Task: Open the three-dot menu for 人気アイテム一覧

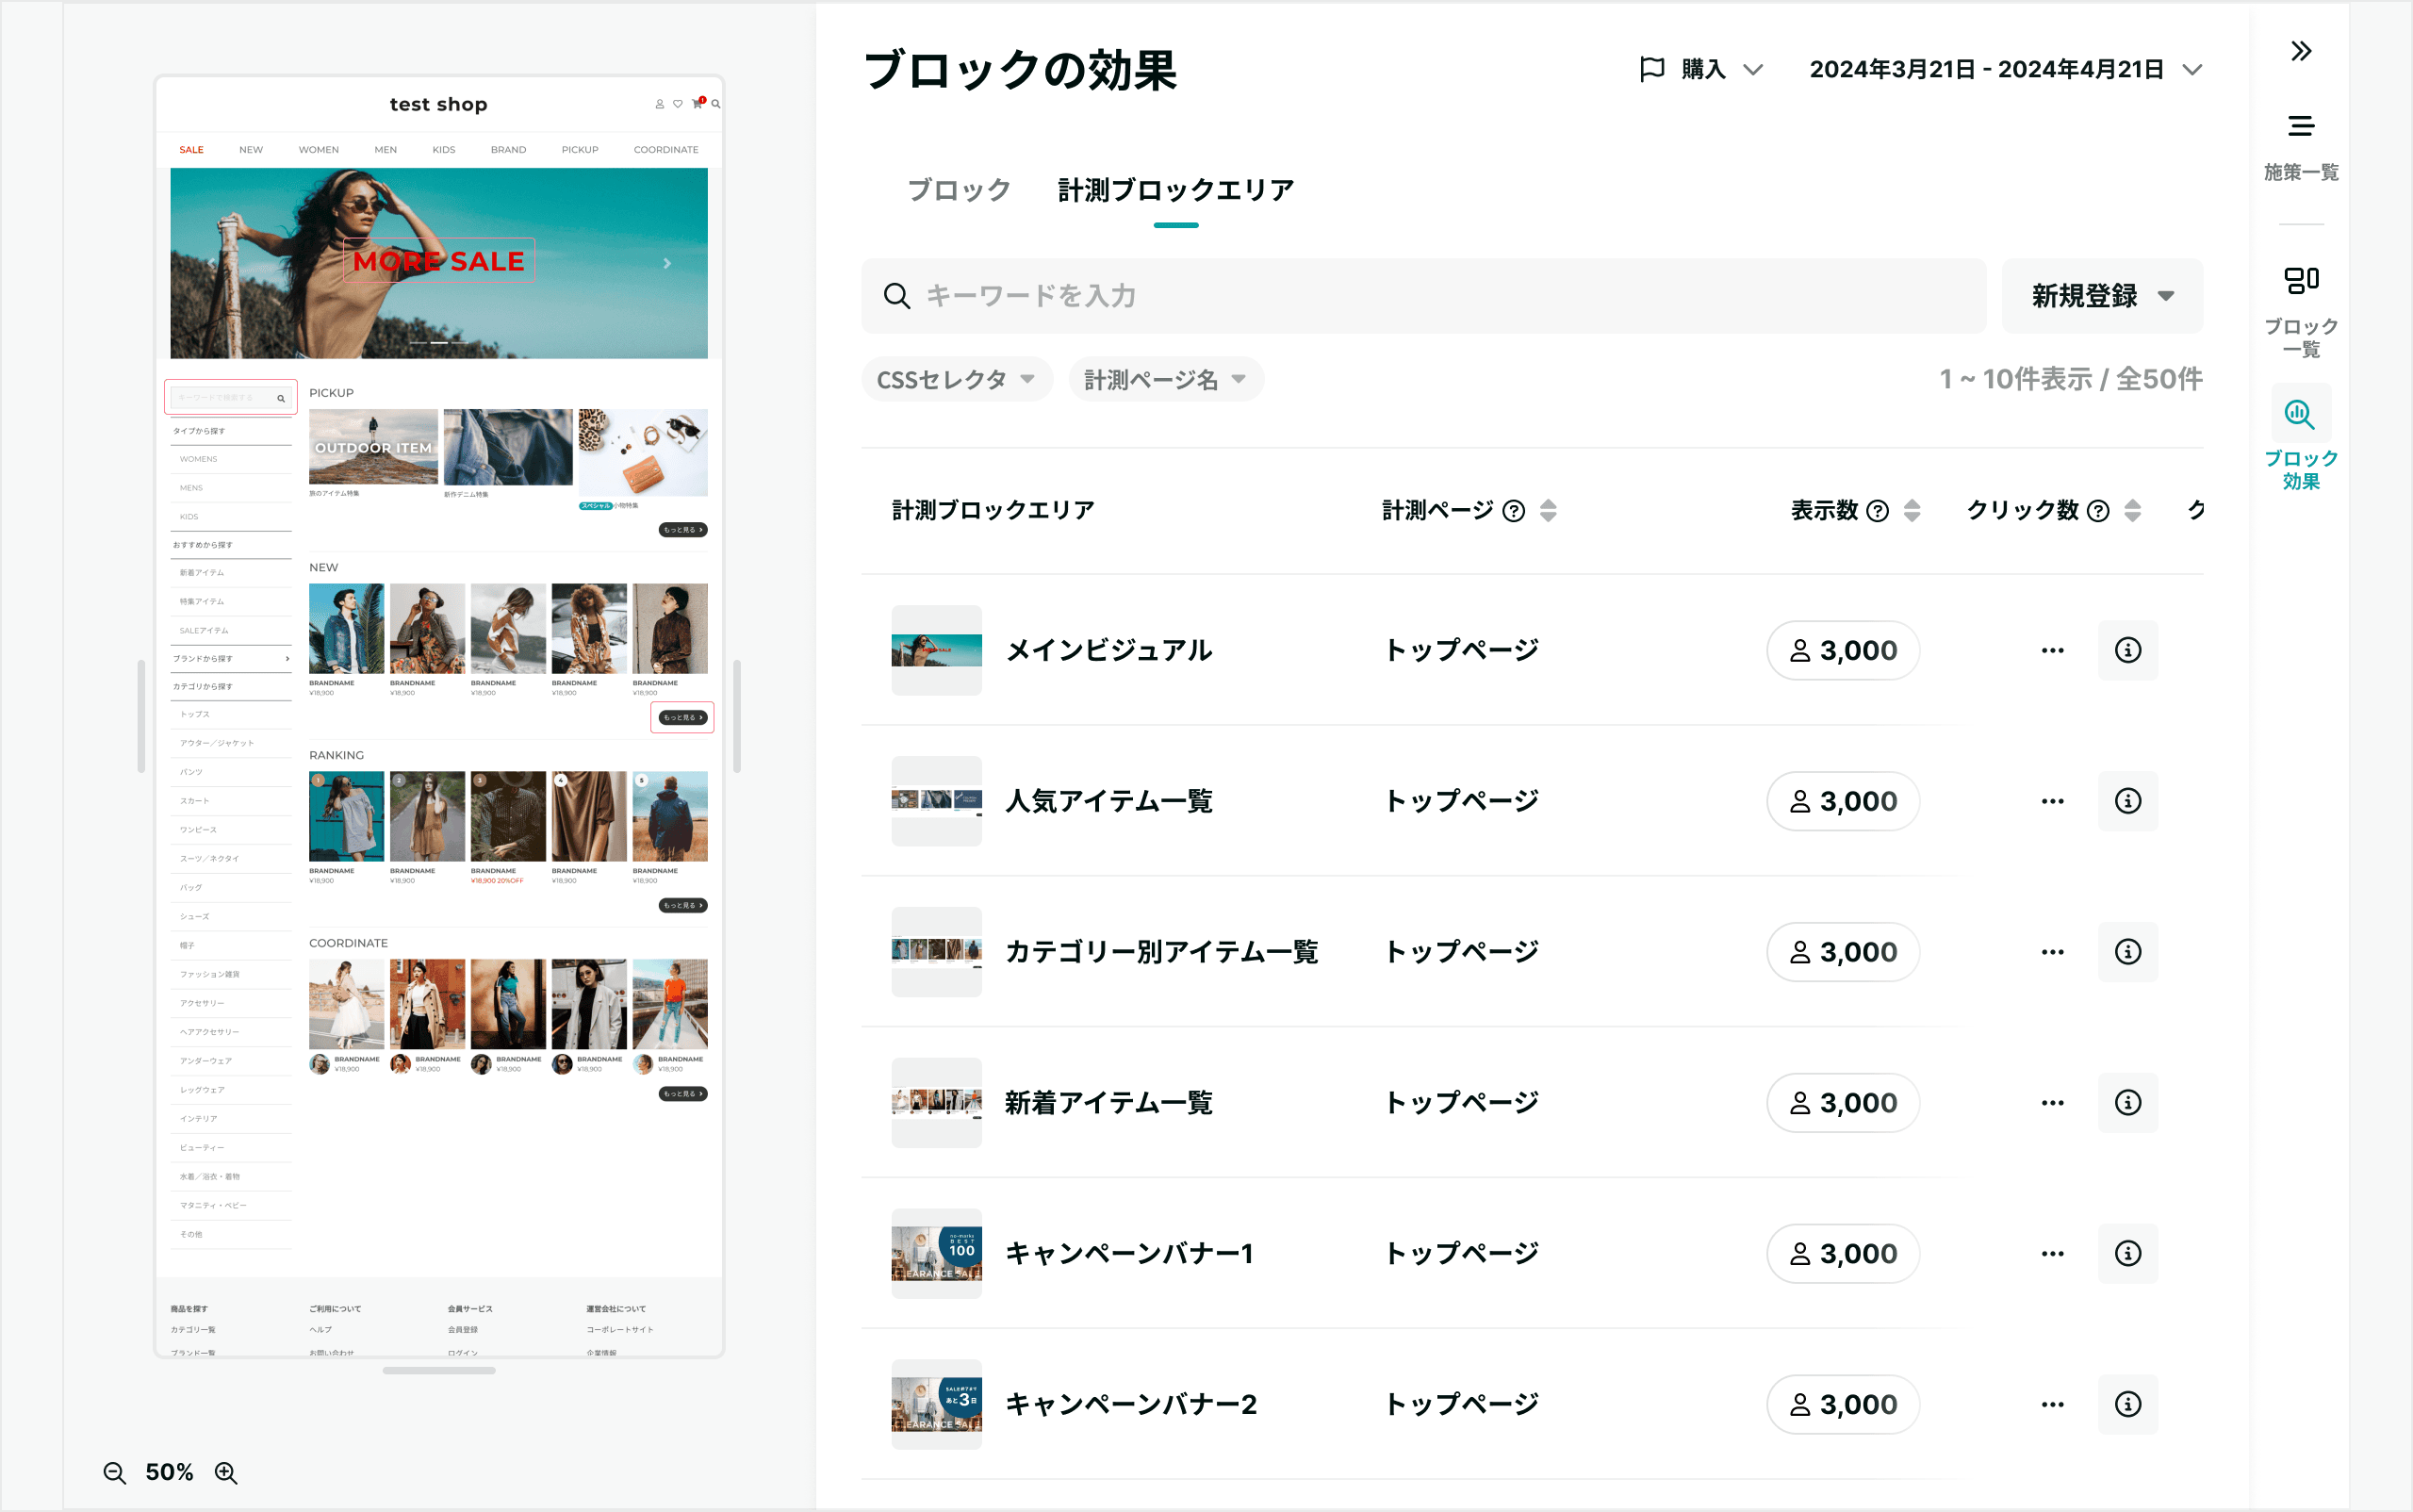Action: coord(2052,801)
